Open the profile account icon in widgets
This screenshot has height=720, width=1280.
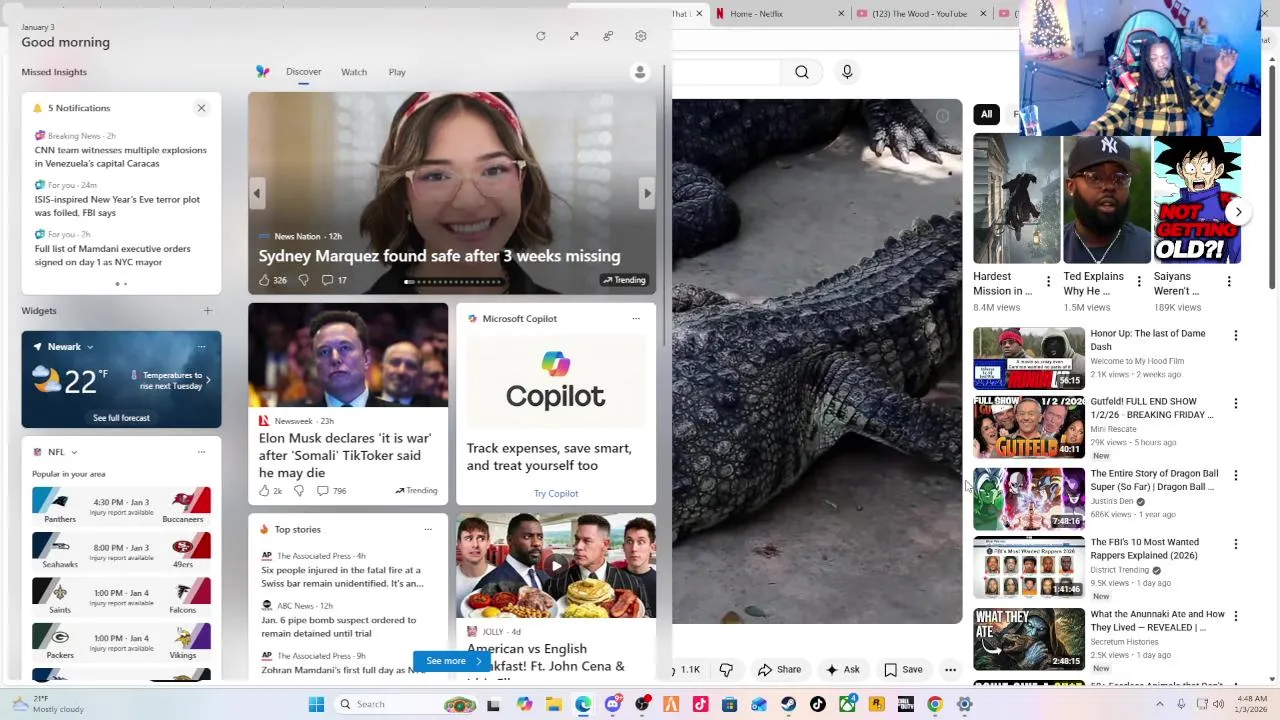click(x=640, y=72)
